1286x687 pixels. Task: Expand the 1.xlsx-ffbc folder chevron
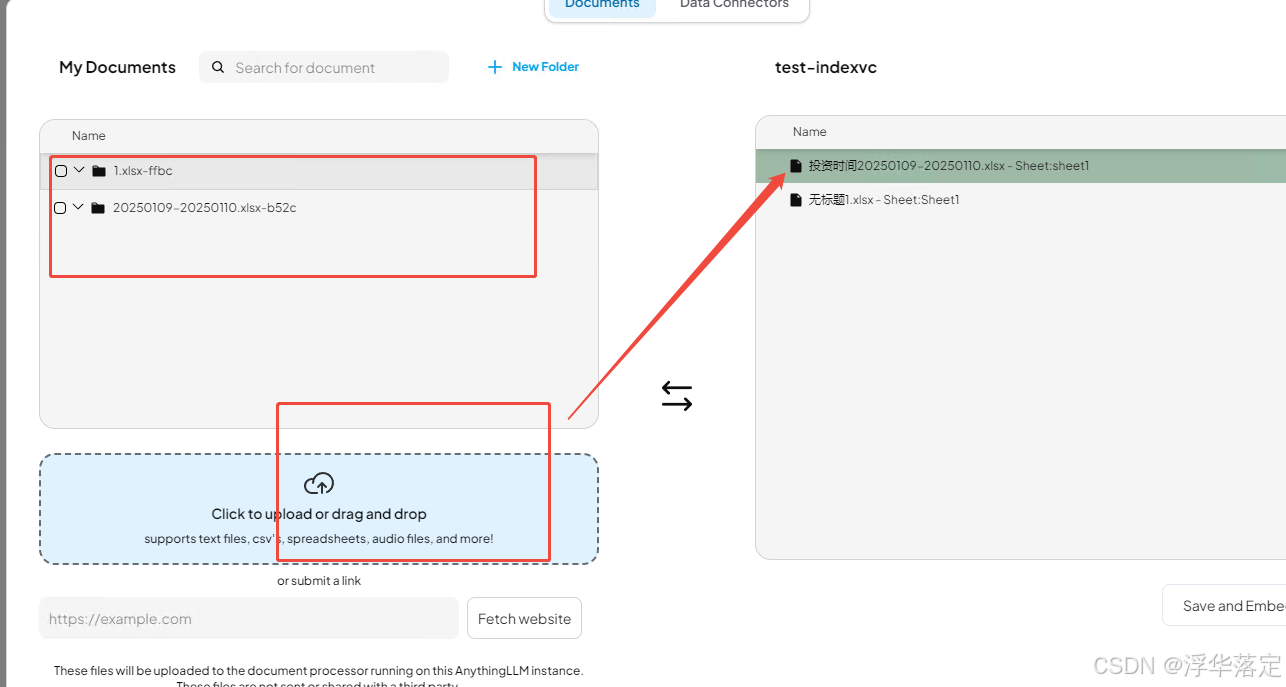click(x=79, y=170)
